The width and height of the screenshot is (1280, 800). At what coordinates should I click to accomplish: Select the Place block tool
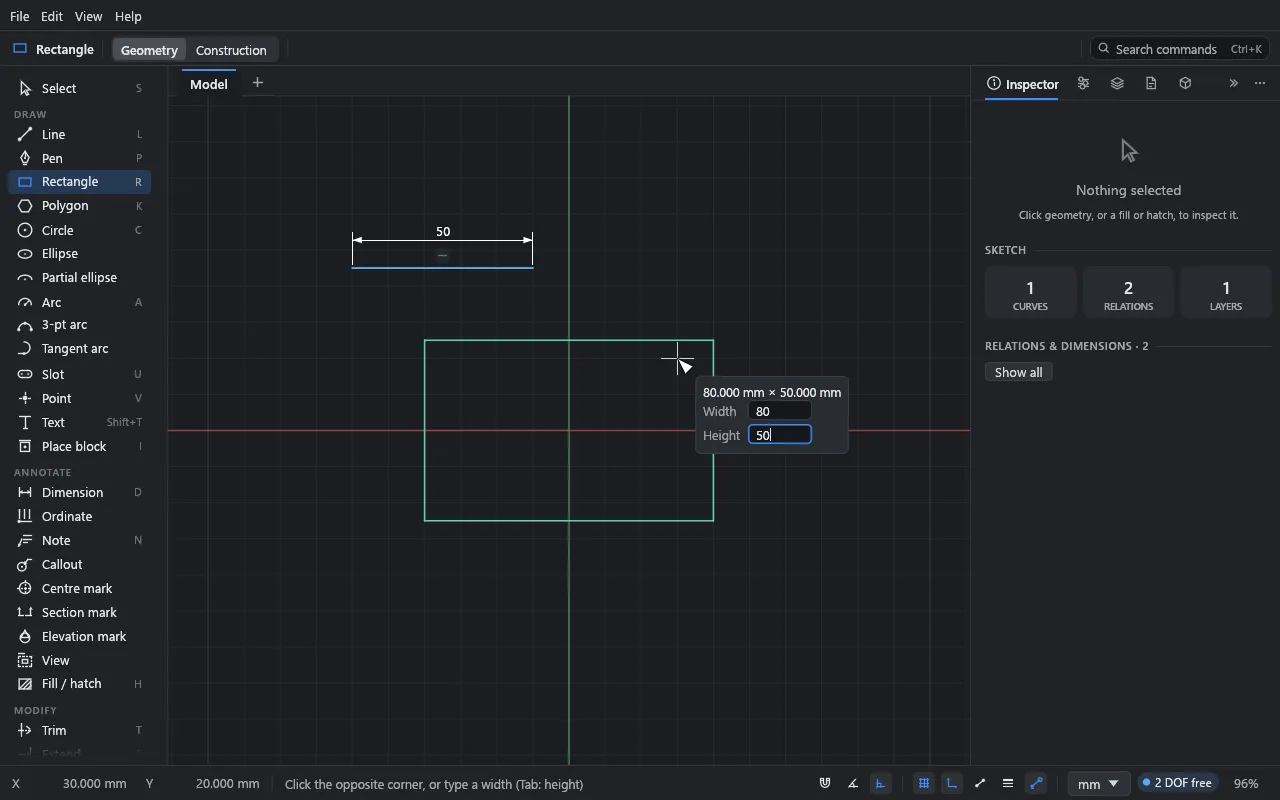click(80, 446)
